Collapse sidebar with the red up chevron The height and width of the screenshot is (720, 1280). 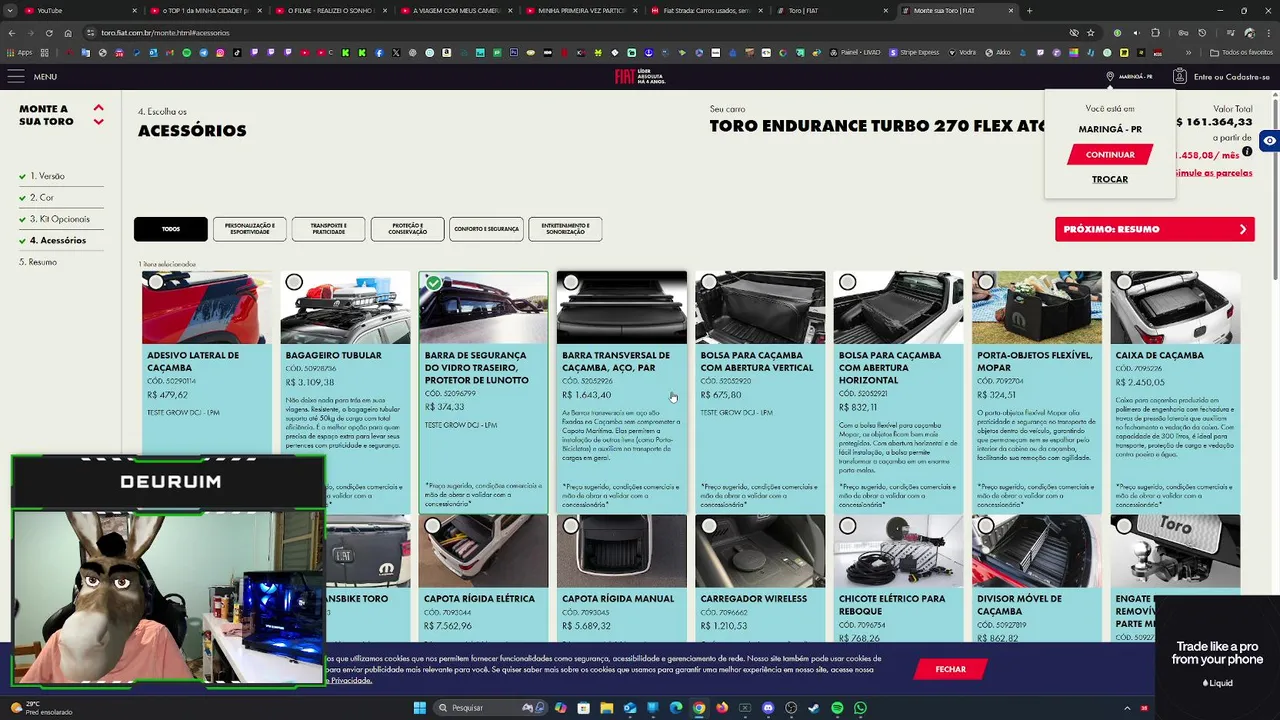pyautogui.click(x=98, y=107)
